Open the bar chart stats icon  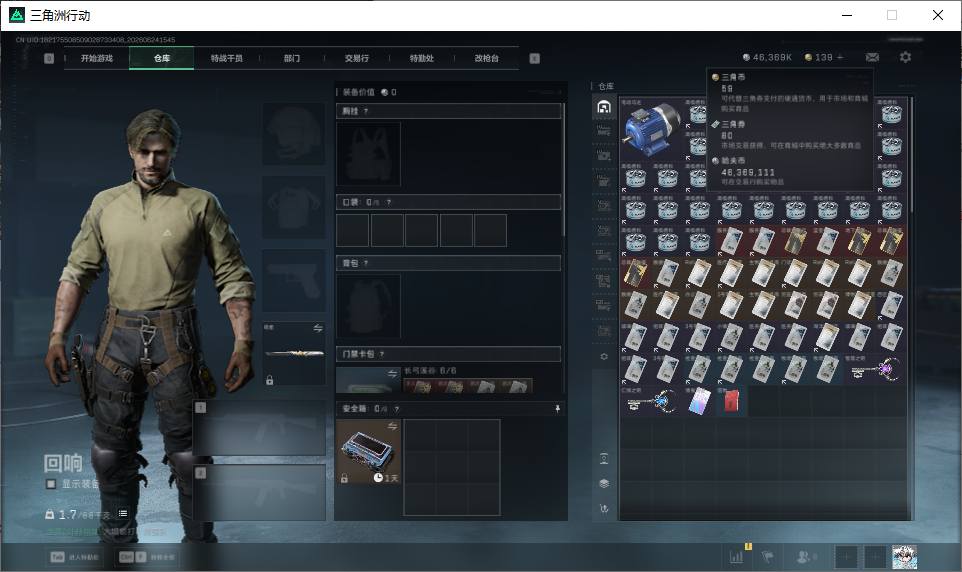(736, 557)
